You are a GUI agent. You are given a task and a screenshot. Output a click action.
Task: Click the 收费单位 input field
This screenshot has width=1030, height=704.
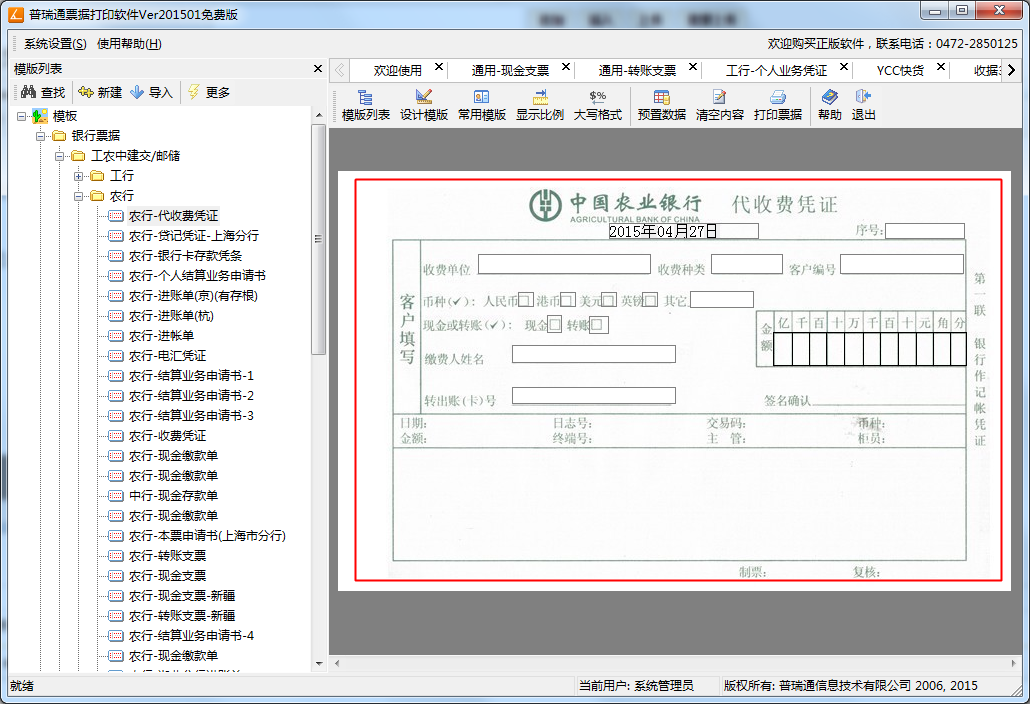point(564,264)
